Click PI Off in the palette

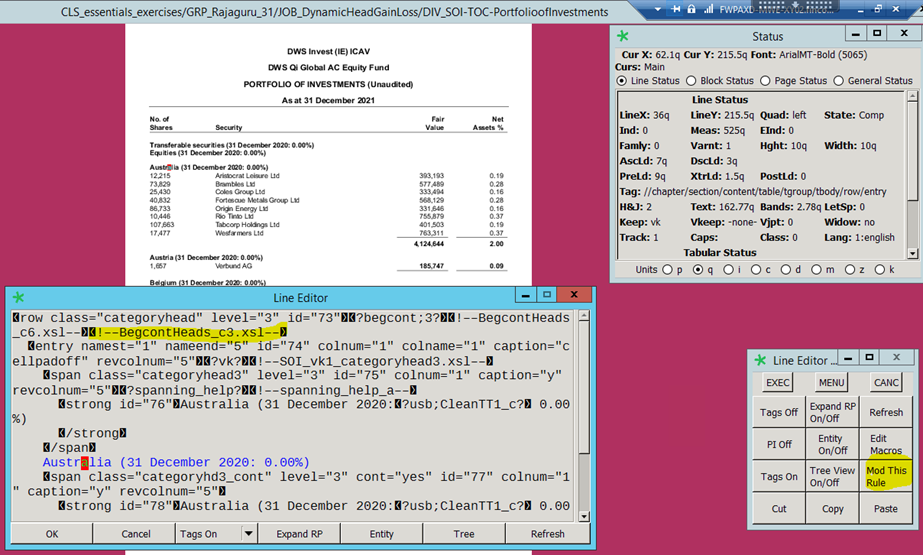779,444
